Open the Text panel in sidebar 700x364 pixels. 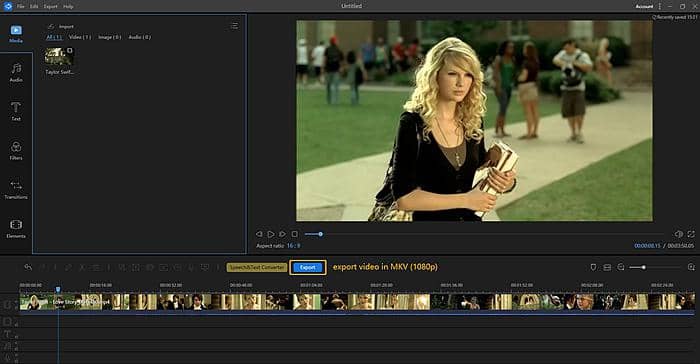point(16,111)
